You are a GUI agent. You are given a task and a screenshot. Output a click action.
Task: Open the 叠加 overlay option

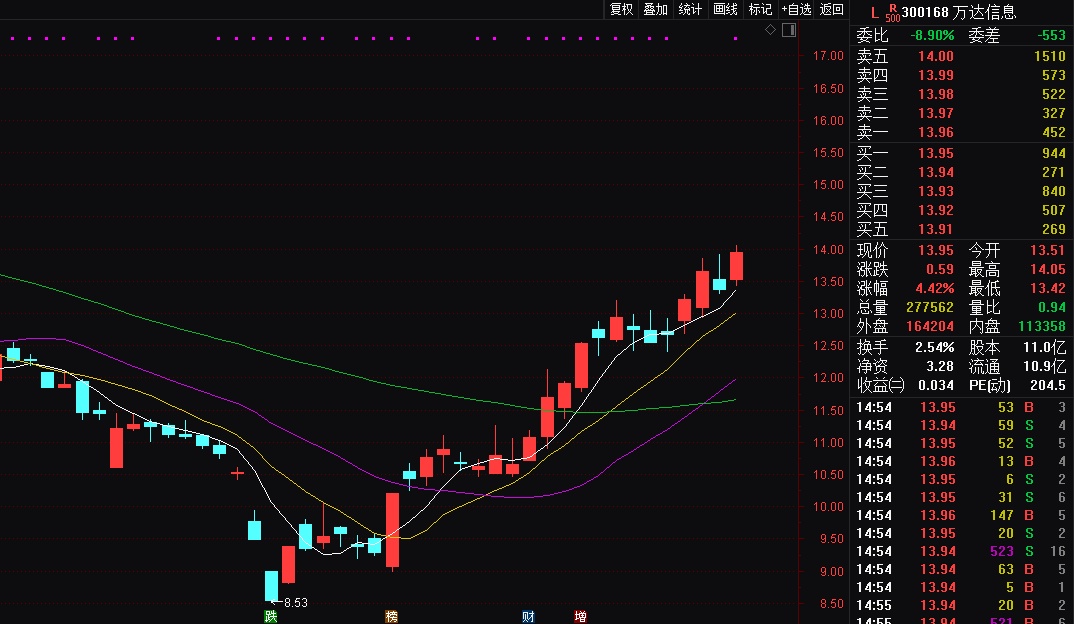coord(655,9)
